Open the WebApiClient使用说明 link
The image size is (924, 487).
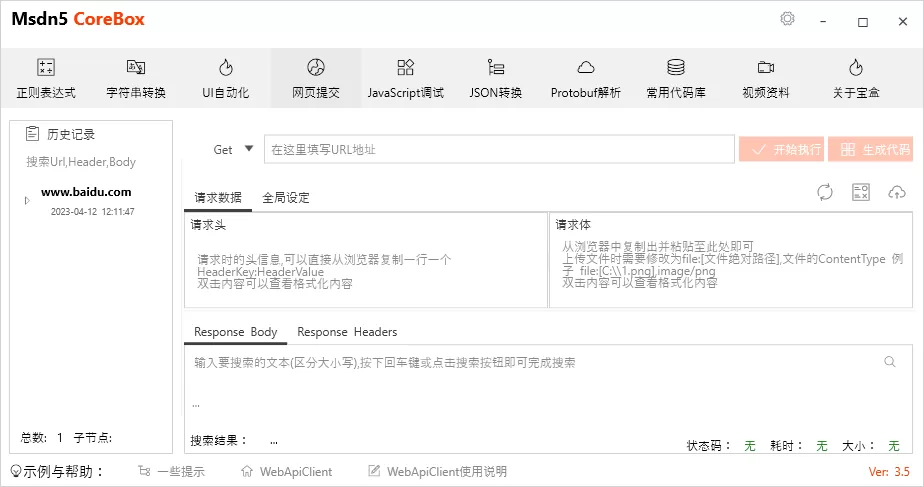tap(438, 471)
